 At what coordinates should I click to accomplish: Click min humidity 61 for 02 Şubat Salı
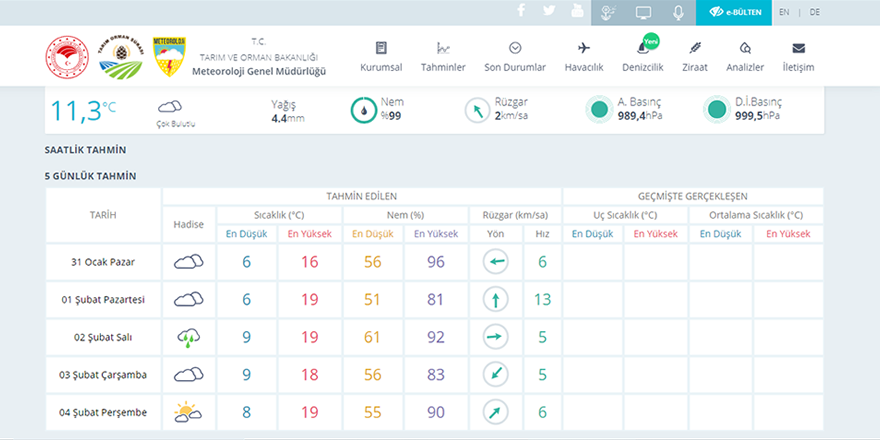tap(373, 337)
